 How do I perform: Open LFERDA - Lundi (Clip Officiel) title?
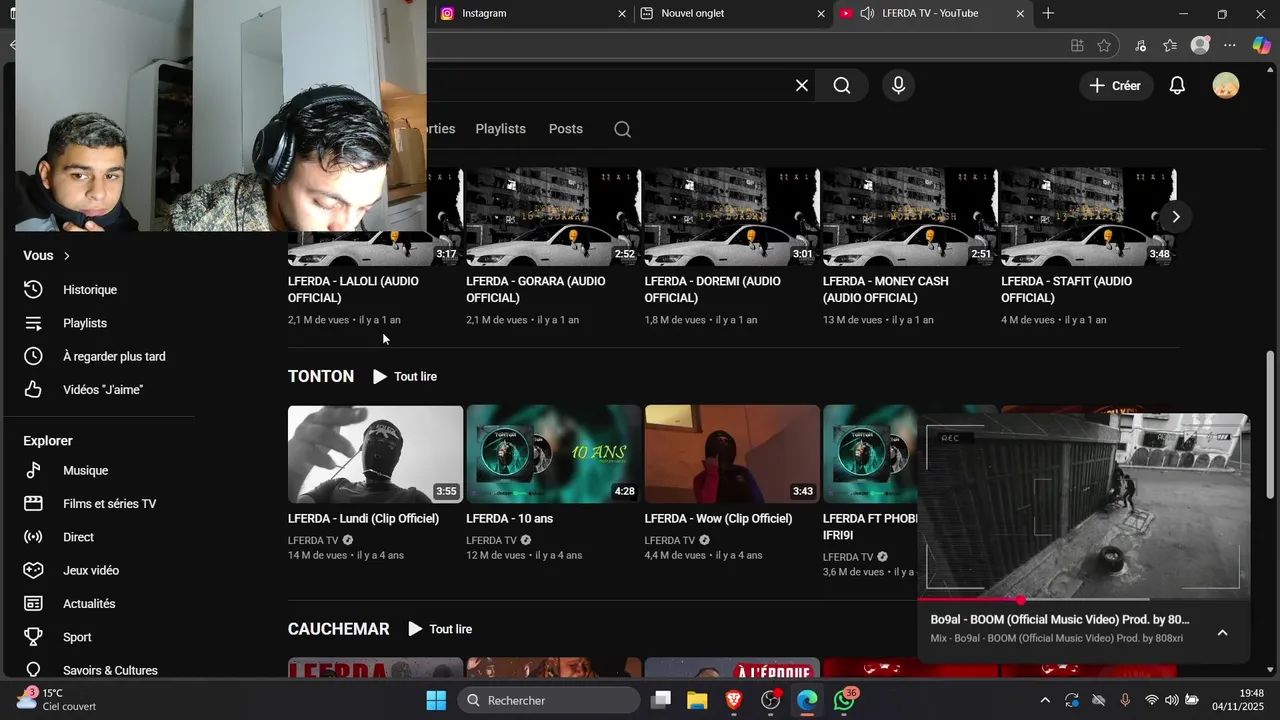coord(364,519)
